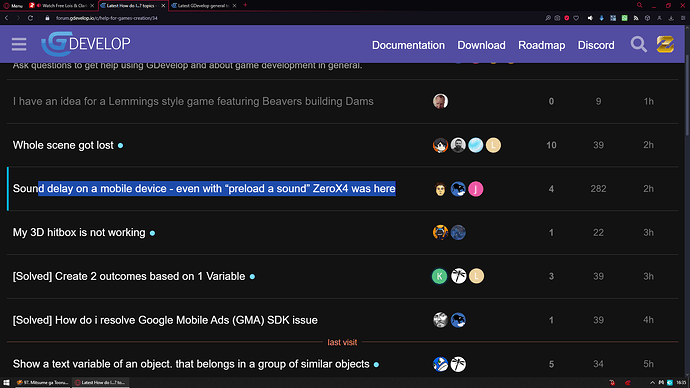The height and width of the screenshot is (388, 690).
Task: Click the GDevelop logo
Action: pyautogui.click(x=86, y=44)
